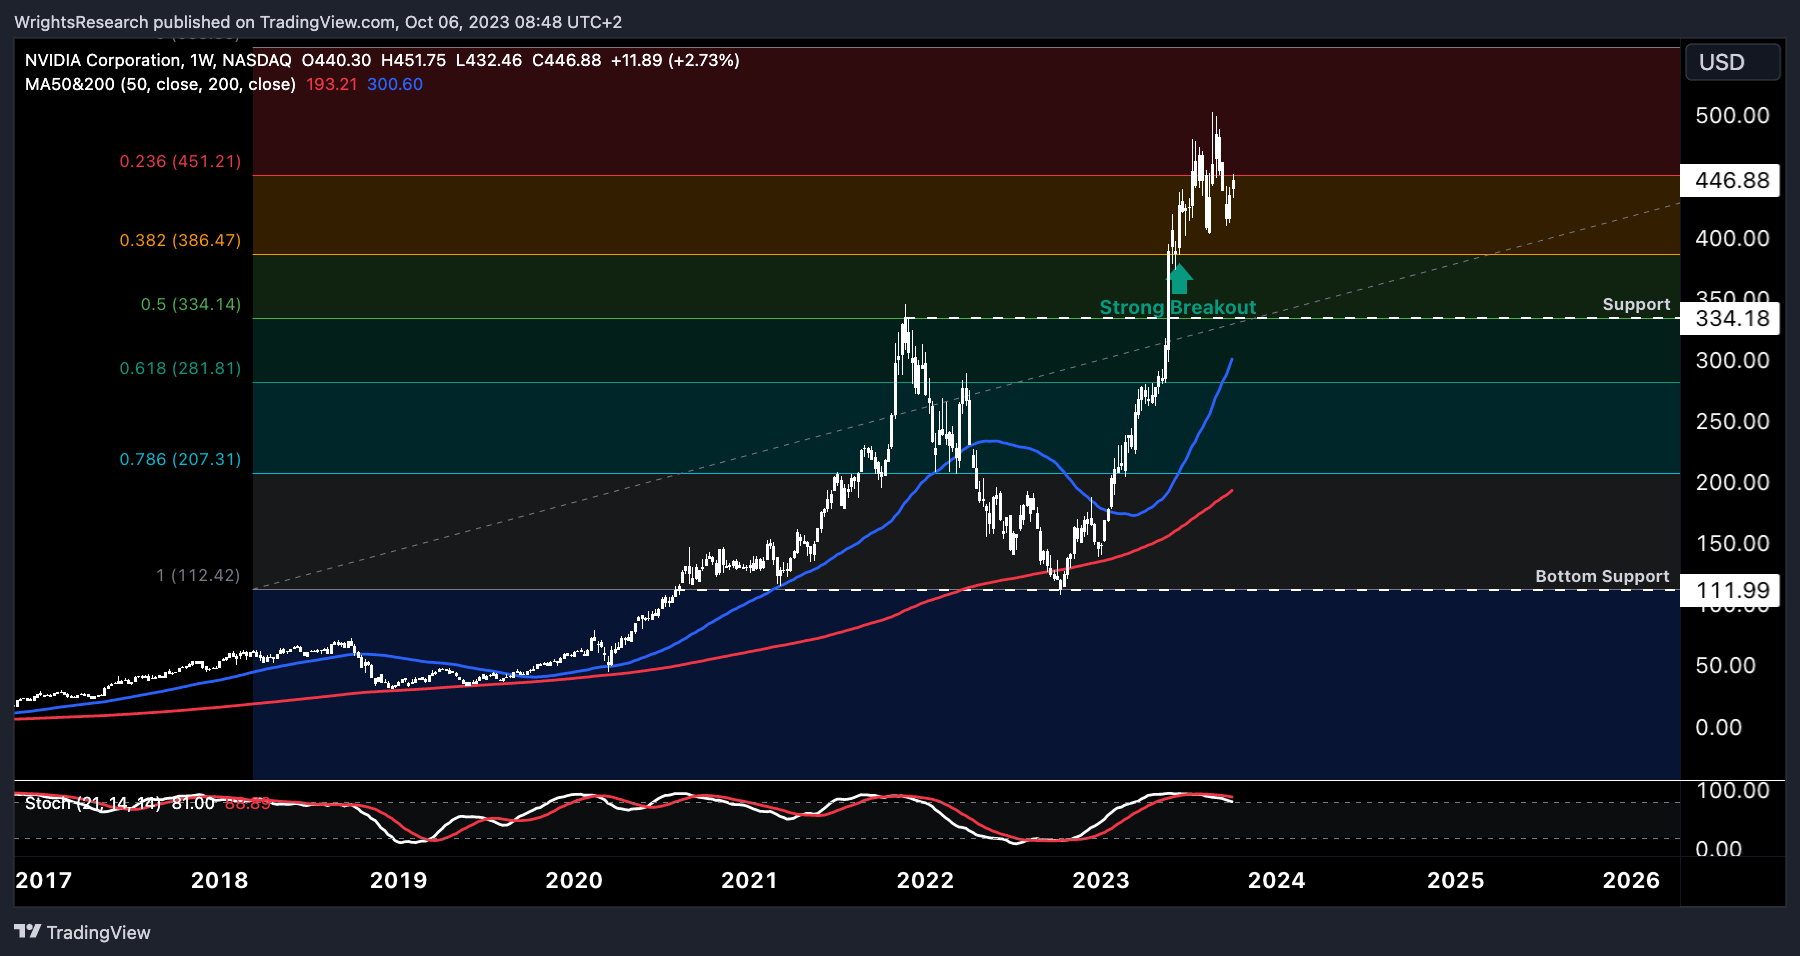Click the 2020 label on the time axis
The height and width of the screenshot is (956, 1800).
tap(574, 880)
